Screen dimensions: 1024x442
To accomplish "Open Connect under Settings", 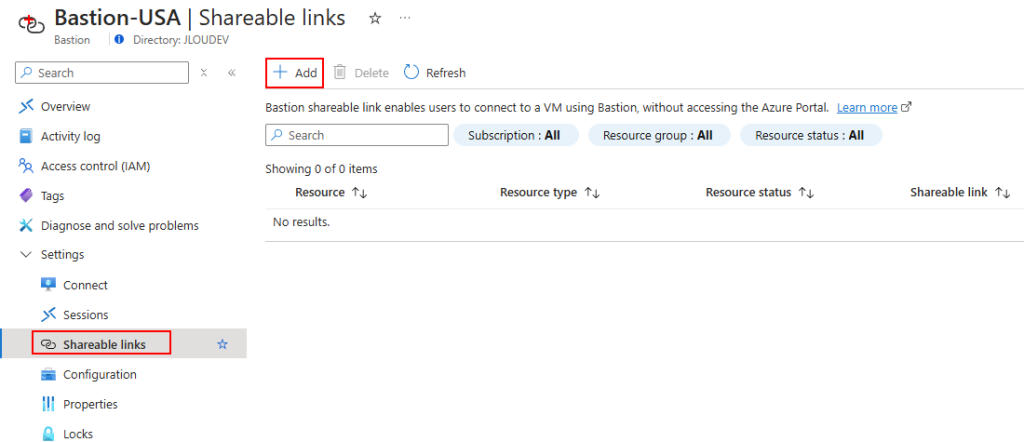I will [x=86, y=285].
